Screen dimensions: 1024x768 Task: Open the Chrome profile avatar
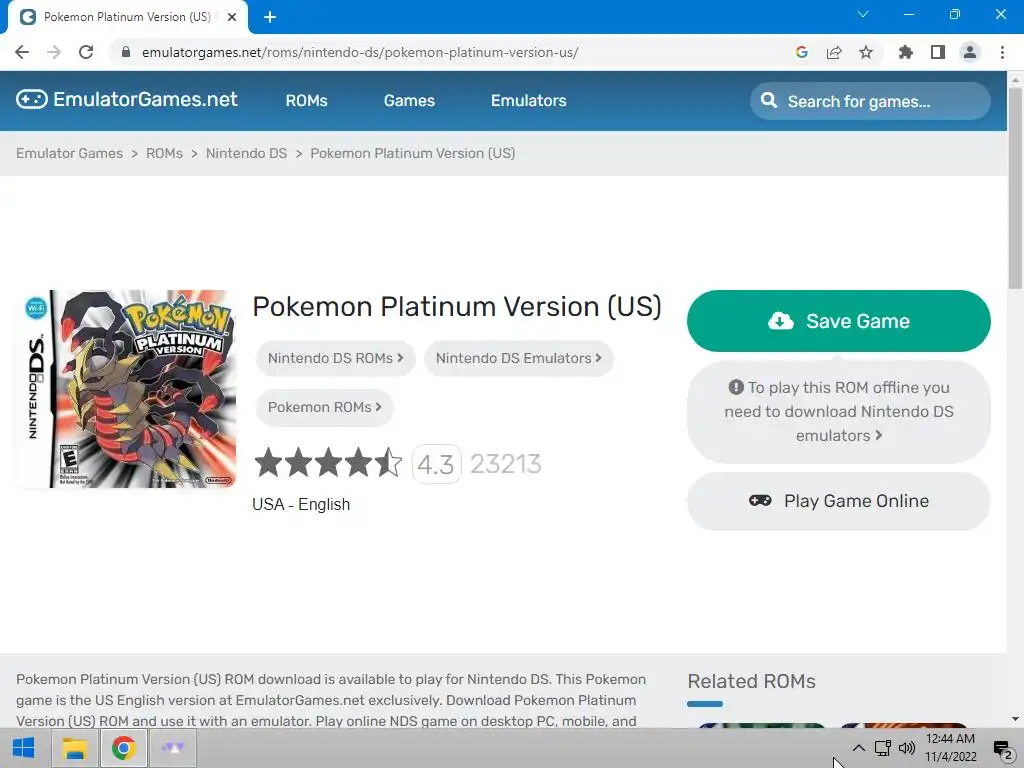970,52
